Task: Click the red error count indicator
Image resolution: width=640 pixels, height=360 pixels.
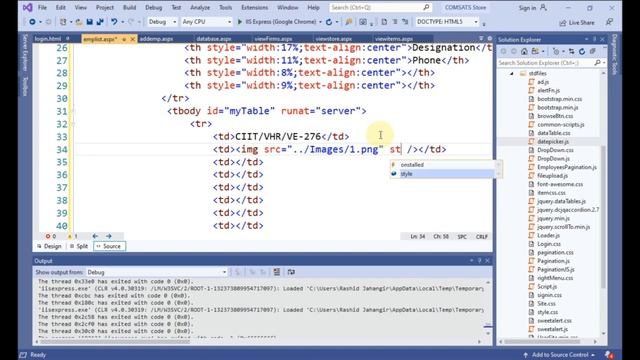Action: click(51, 236)
